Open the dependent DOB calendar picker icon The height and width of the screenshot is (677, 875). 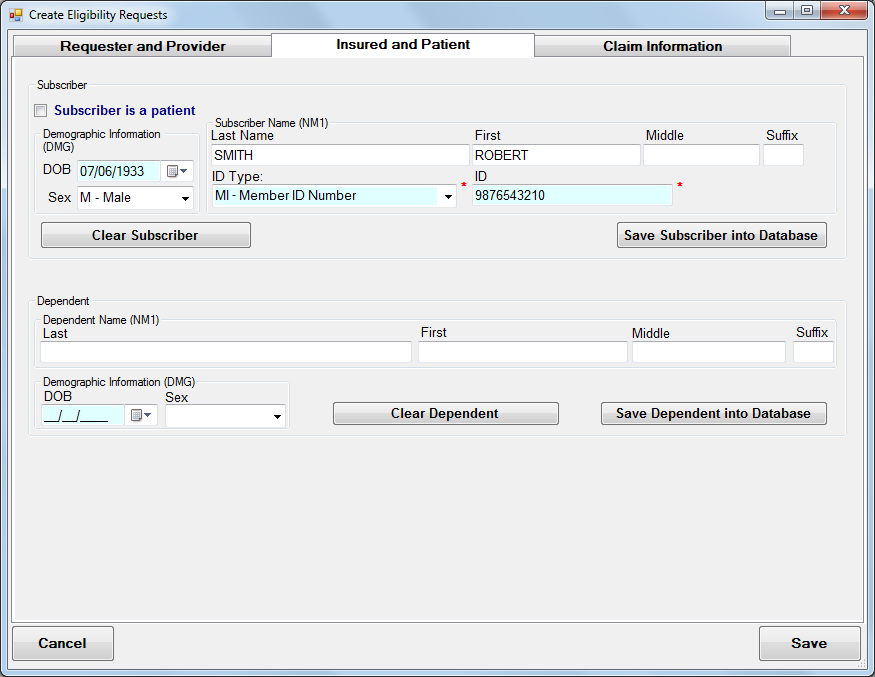(138, 414)
